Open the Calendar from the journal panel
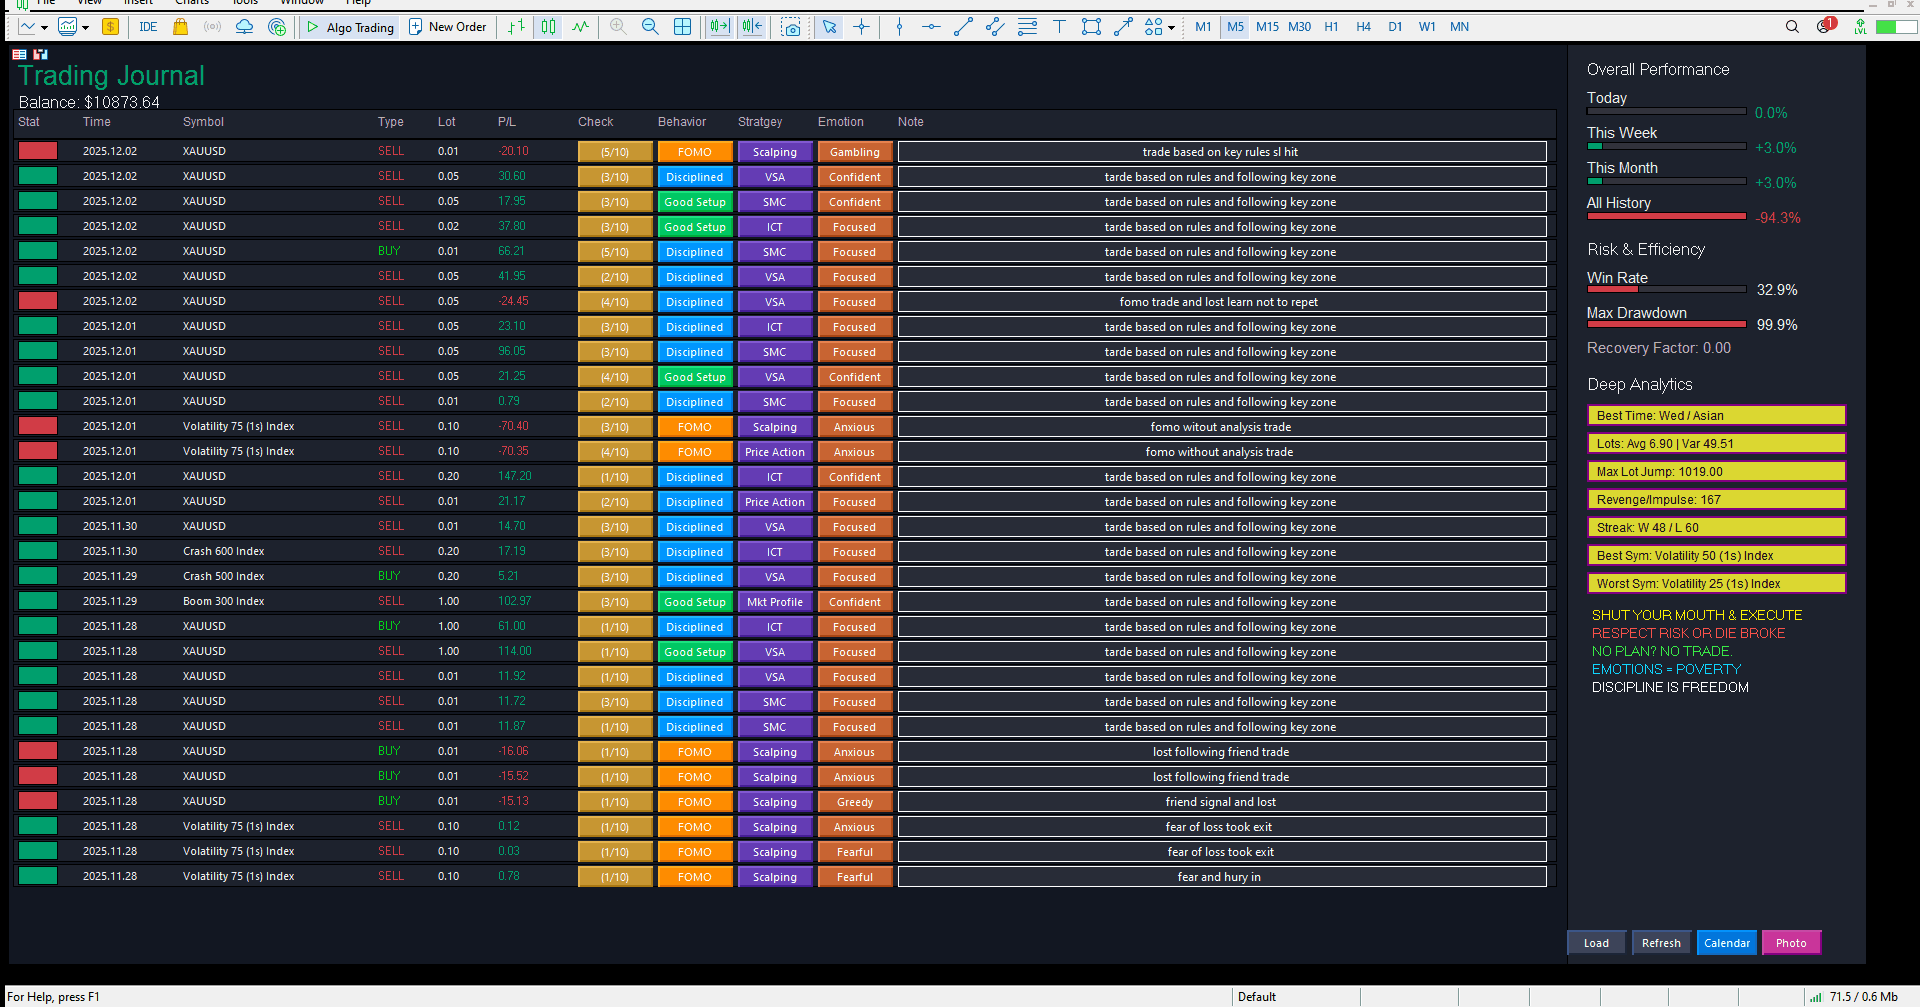The image size is (1920, 1007). pos(1726,942)
